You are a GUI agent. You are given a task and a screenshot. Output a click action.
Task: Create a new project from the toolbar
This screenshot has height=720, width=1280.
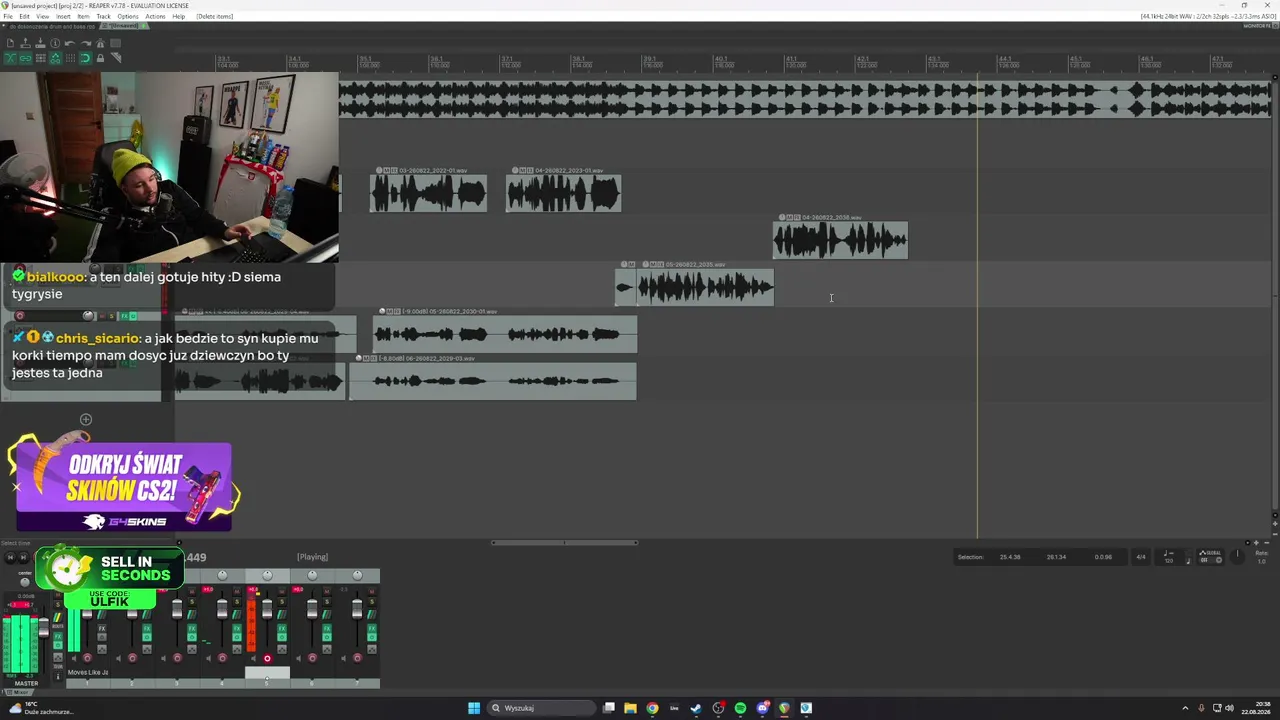(10, 43)
